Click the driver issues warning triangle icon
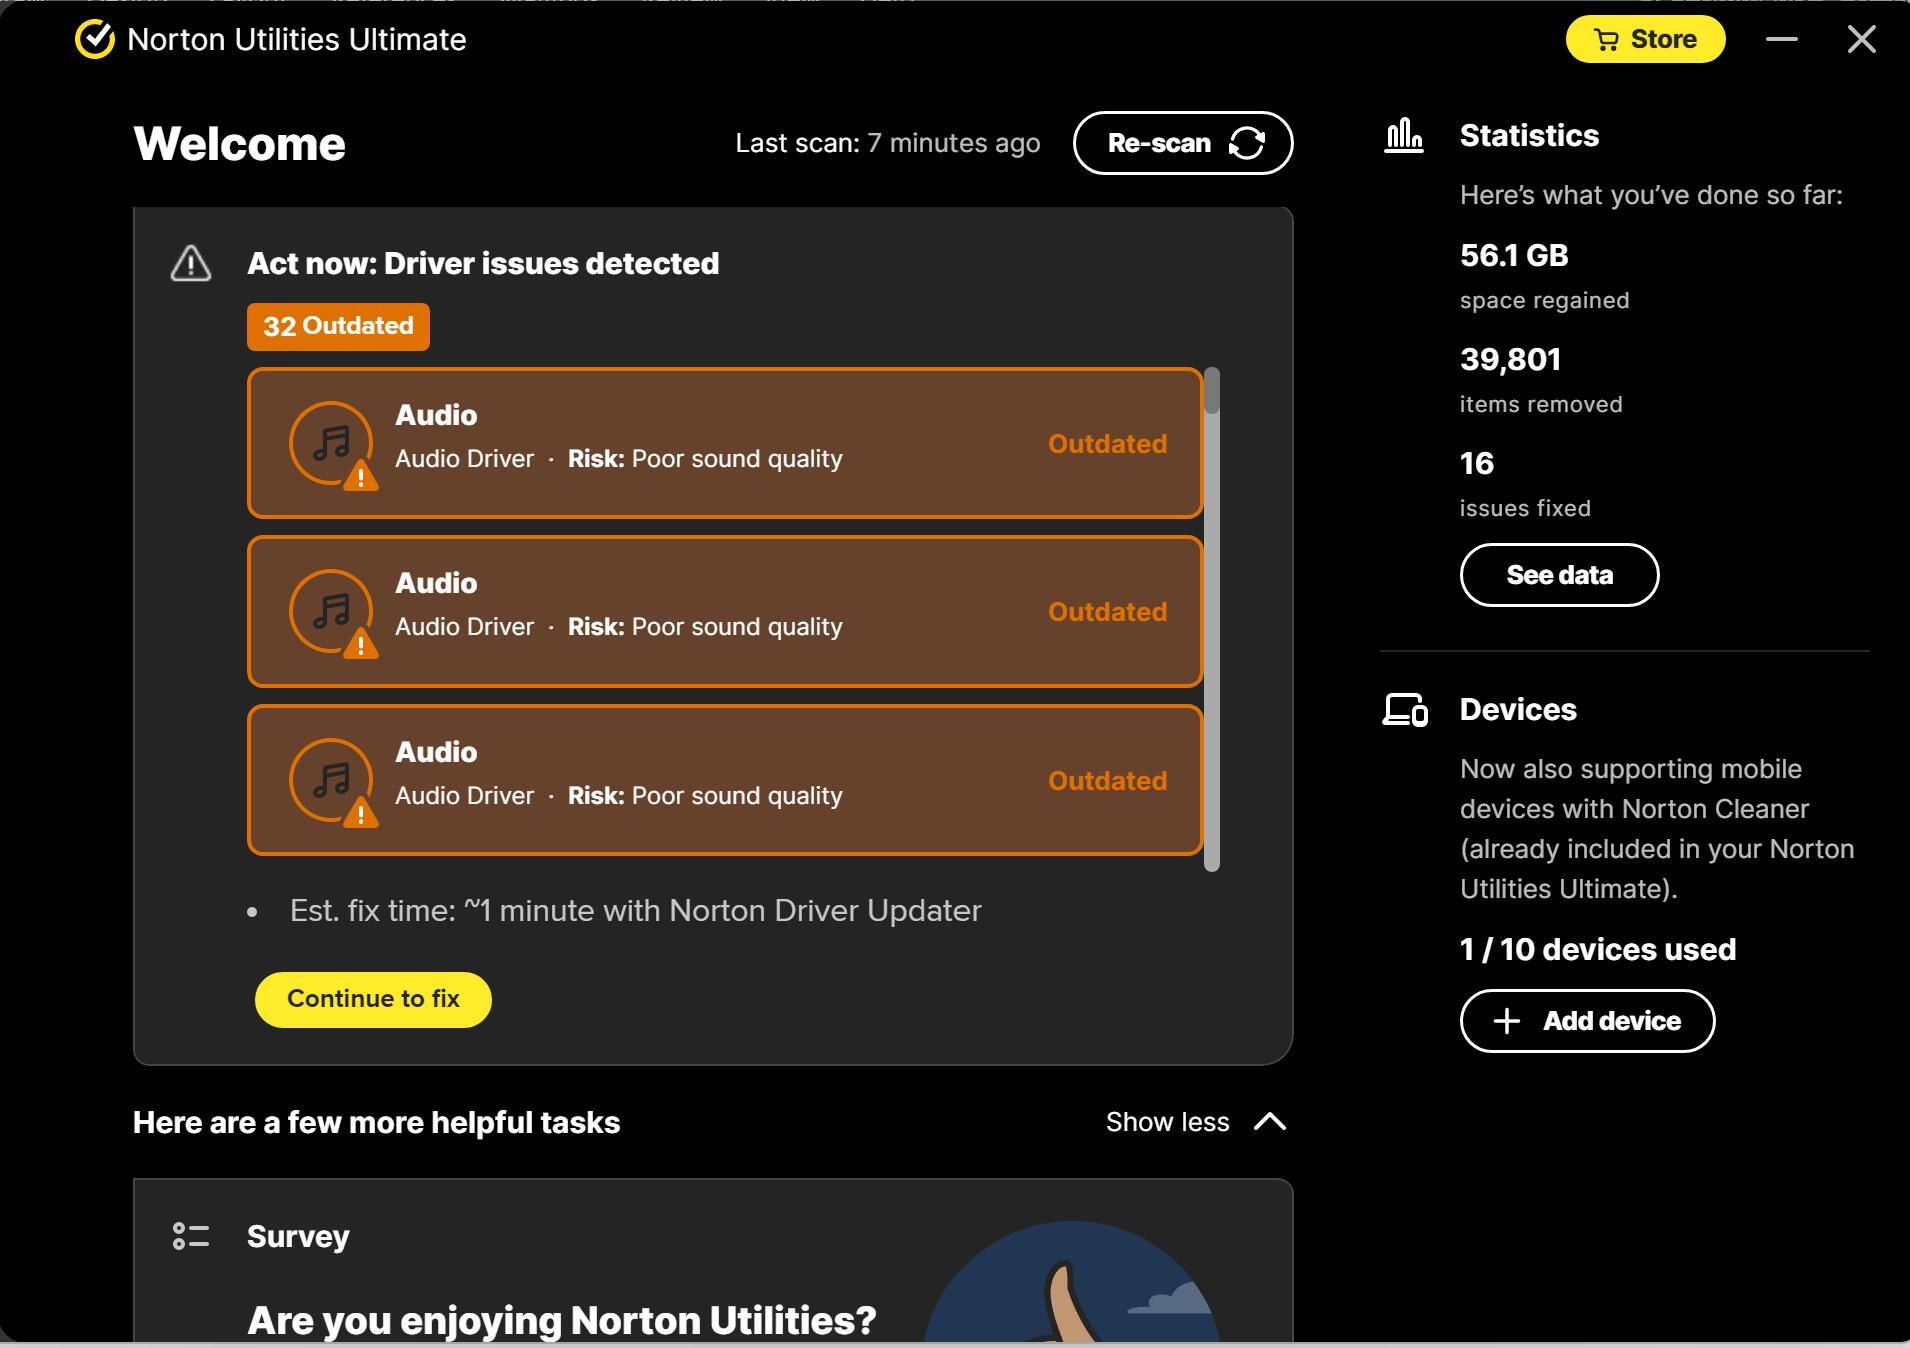The height and width of the screenshot is (1348, 1910). [190, 264]
